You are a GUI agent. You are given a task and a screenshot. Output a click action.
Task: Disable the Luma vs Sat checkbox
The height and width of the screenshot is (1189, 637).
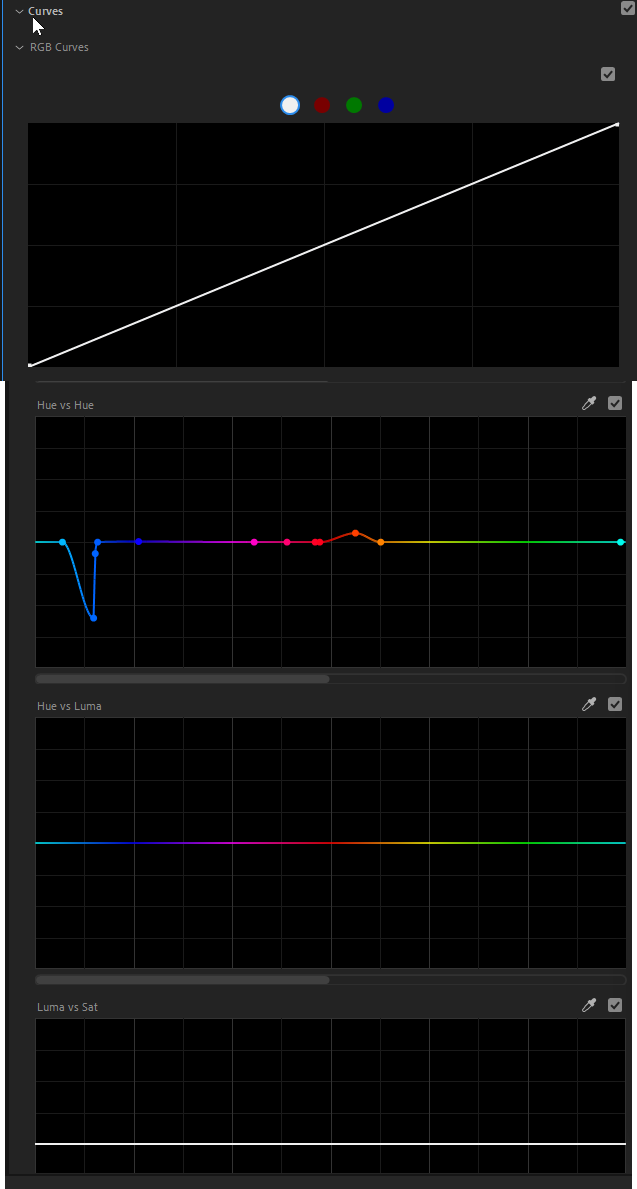pos(615,1005)
